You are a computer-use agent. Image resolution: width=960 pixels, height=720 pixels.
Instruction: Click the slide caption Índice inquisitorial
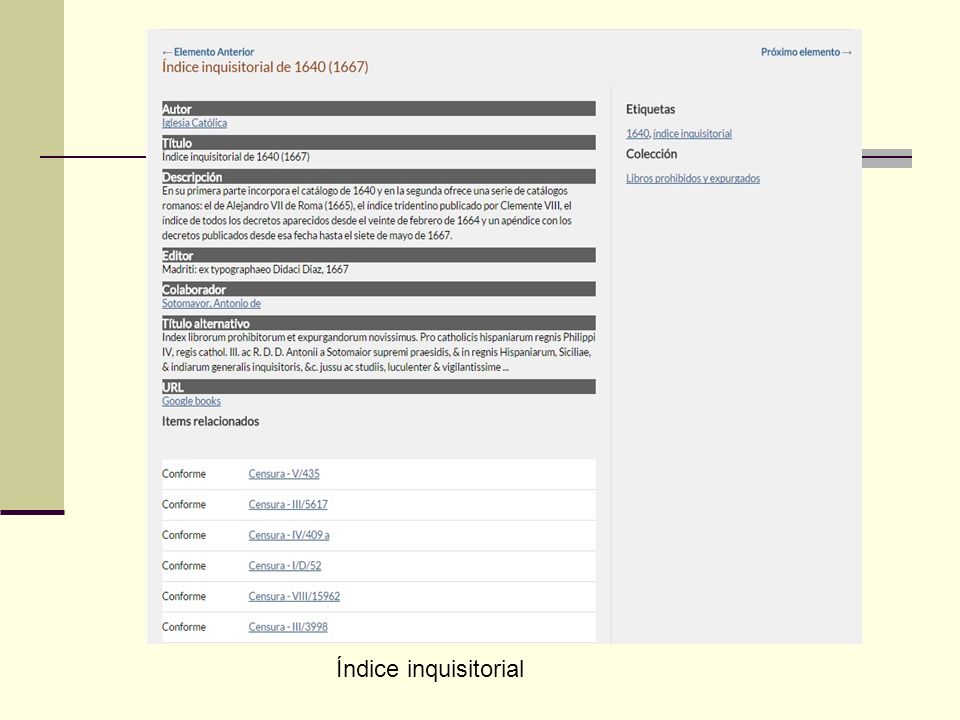tap(430, 669)
